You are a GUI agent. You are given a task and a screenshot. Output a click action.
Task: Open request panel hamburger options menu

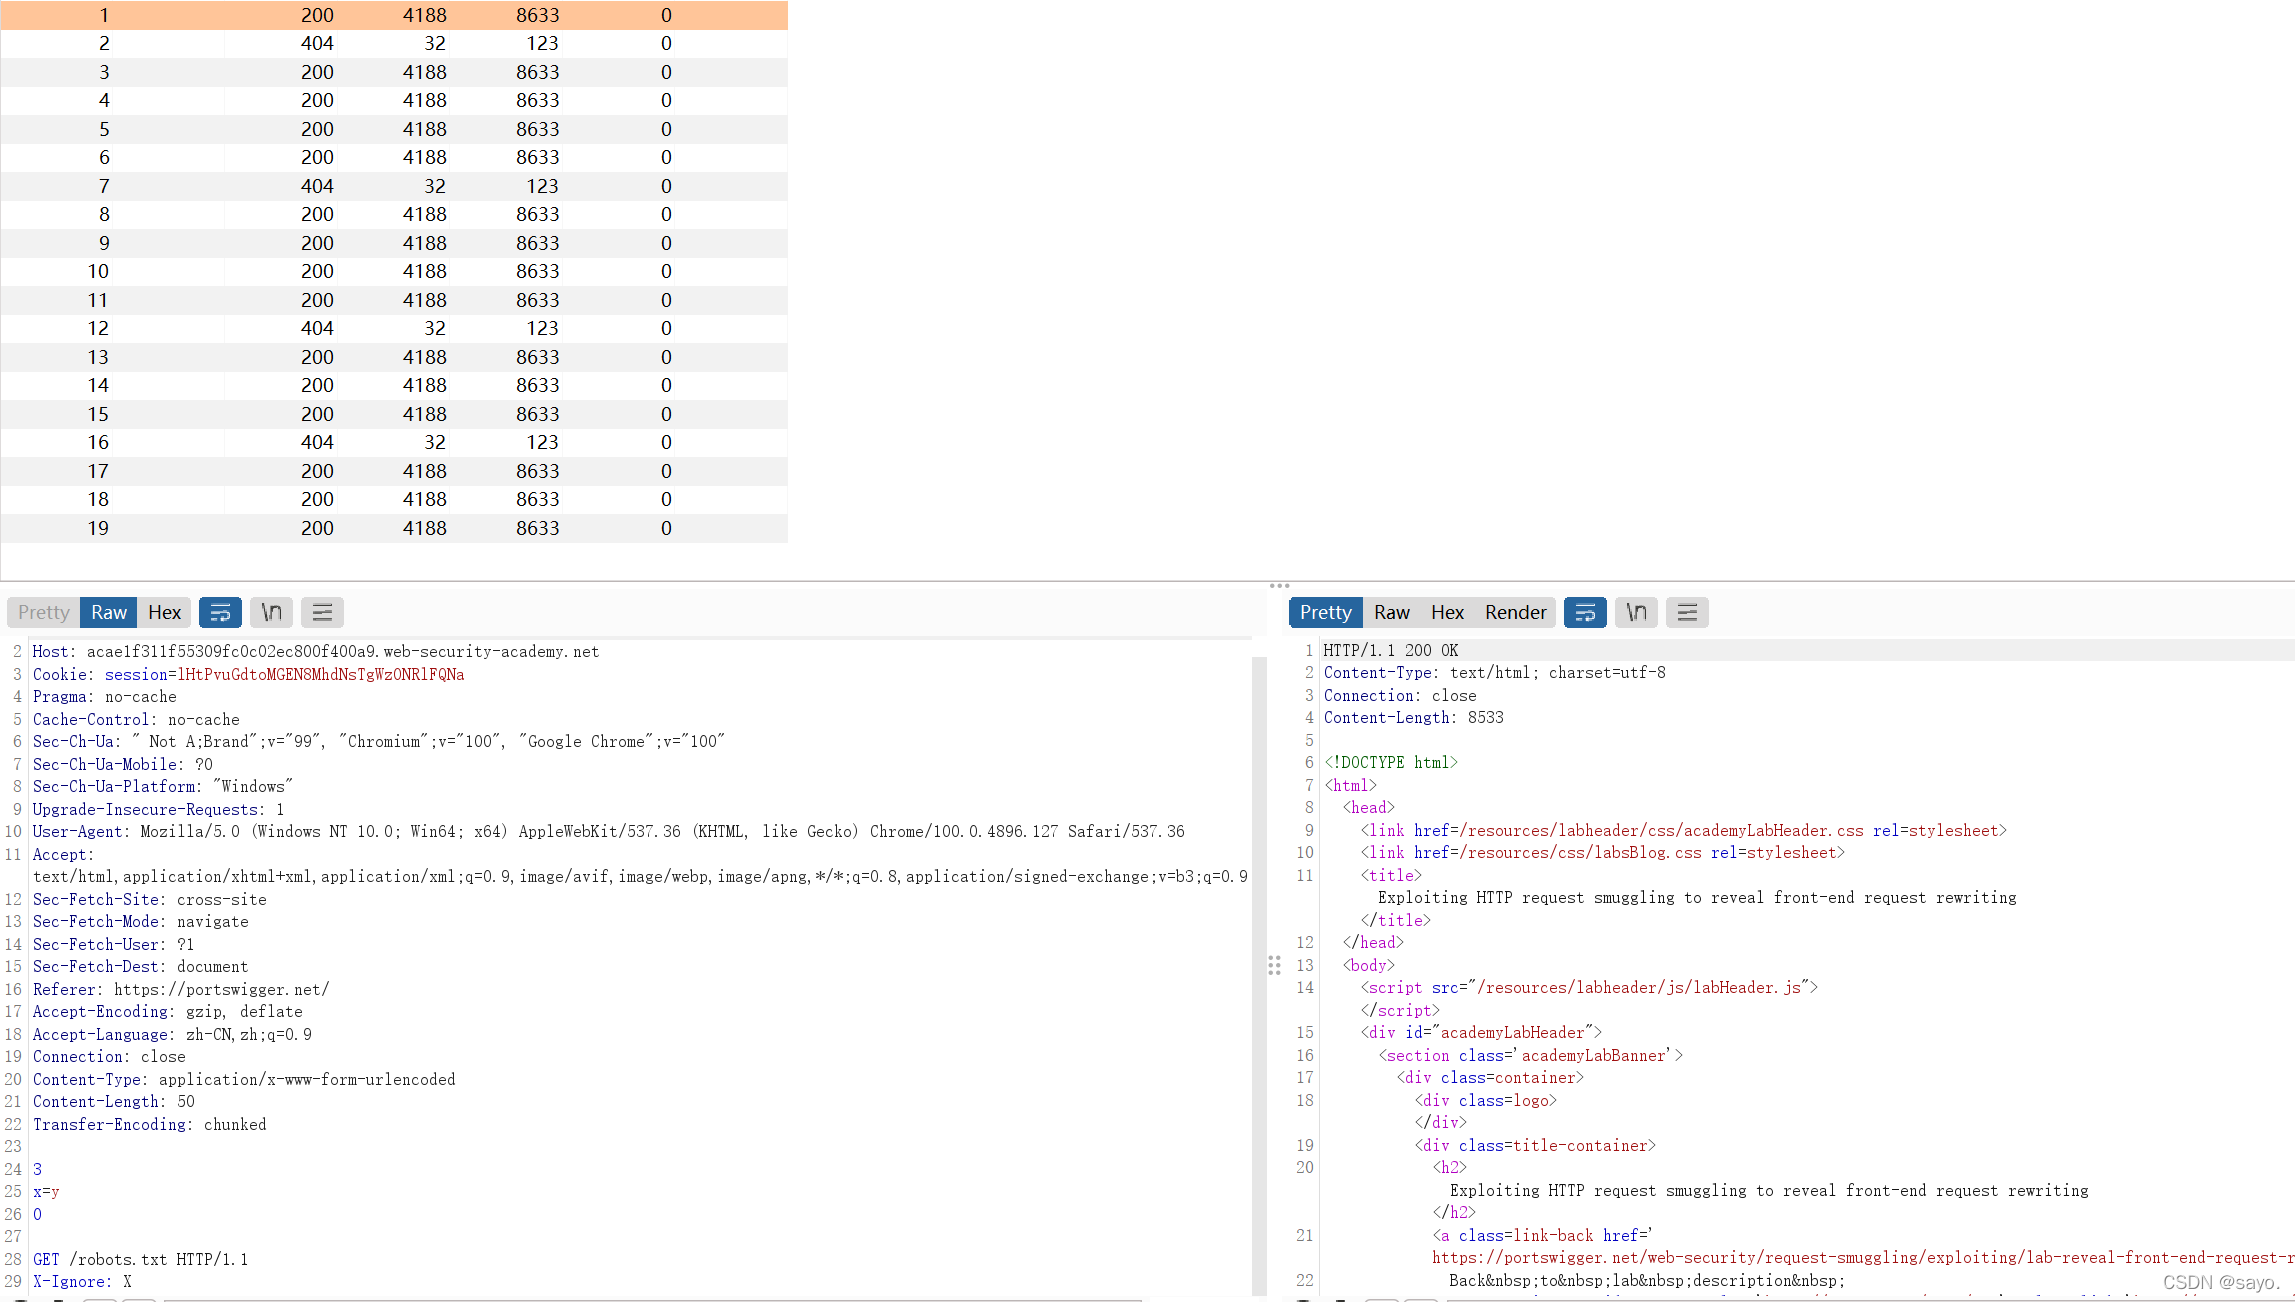pyautogui.click(x=322, y=612)
